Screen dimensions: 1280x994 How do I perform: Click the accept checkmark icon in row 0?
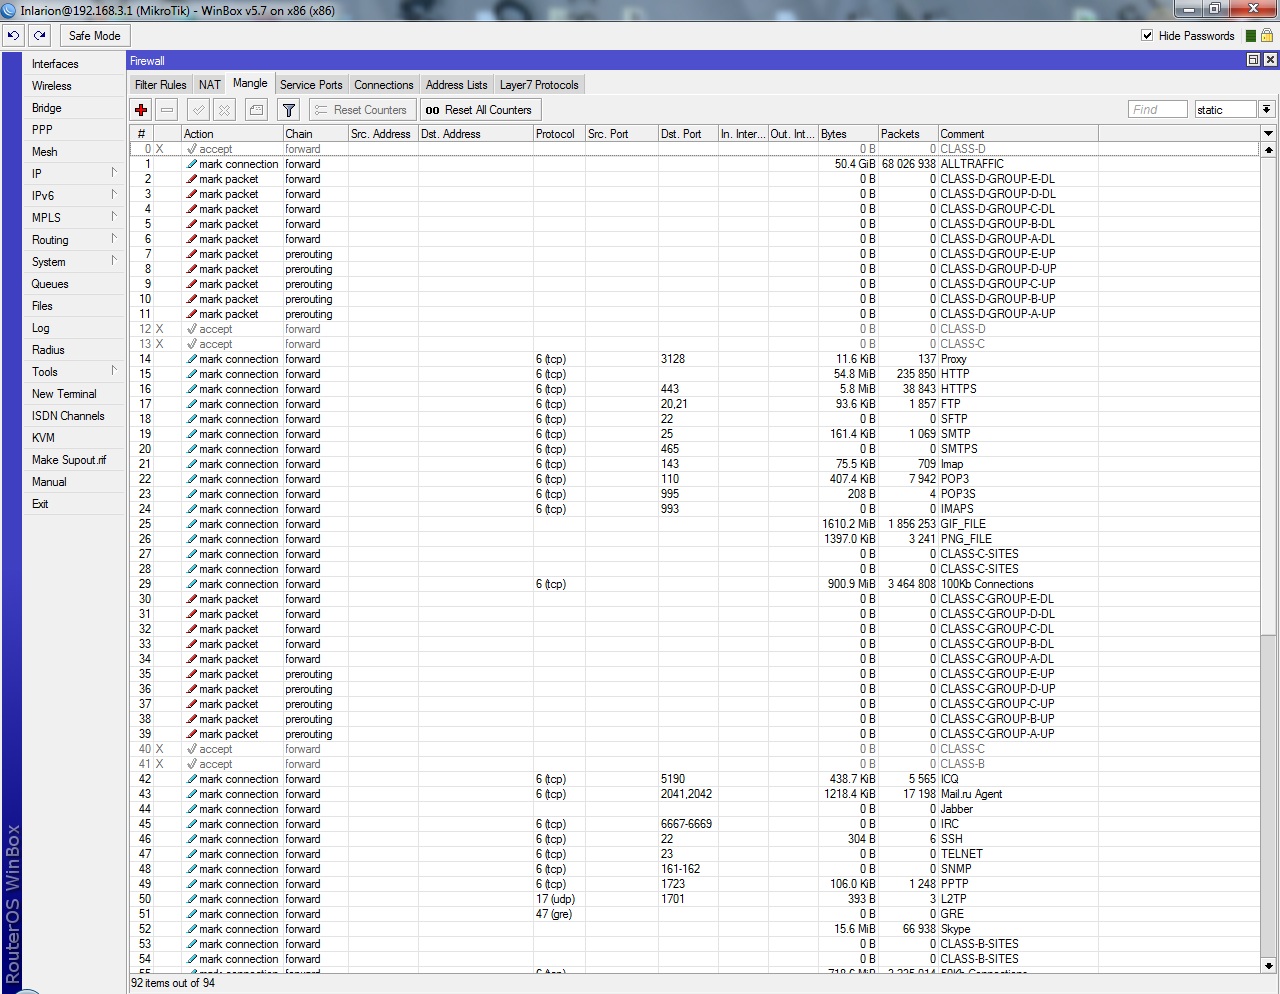tap(191, 149)
